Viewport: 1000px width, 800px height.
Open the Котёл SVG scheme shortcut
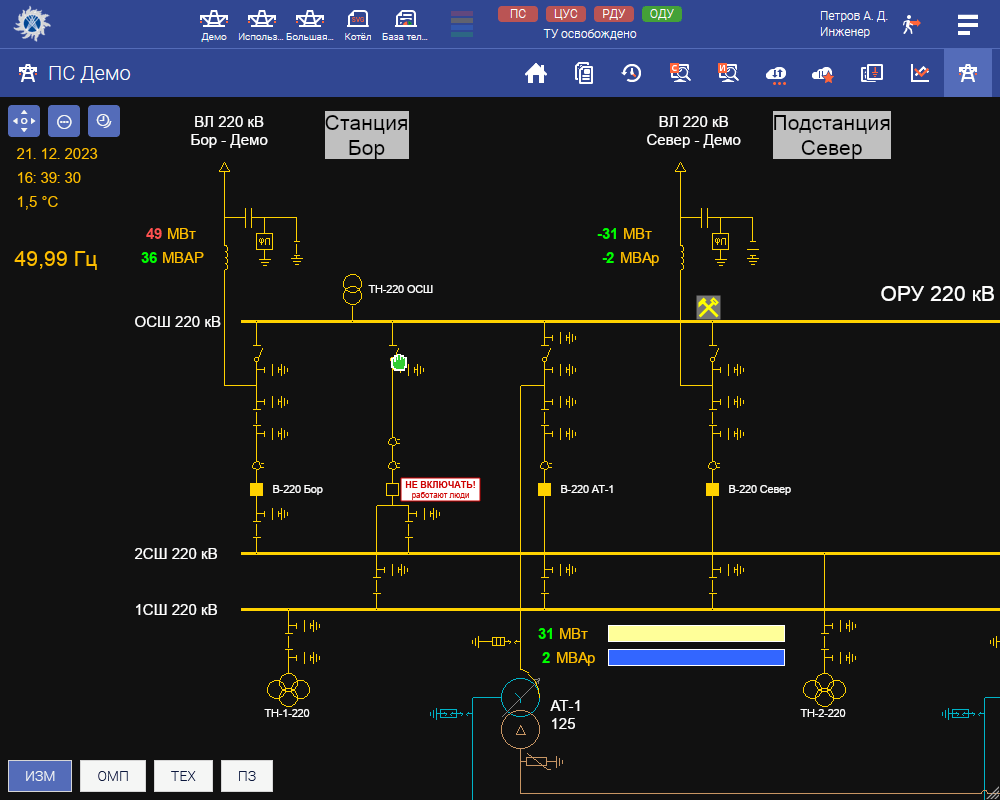tap(358, 24)
